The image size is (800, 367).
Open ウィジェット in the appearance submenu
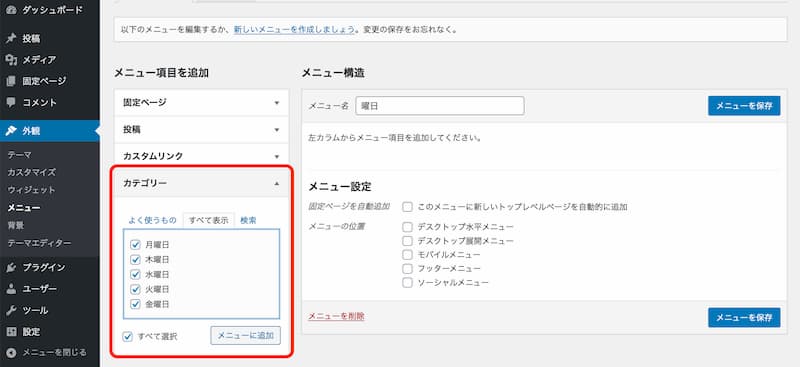(32, 190)
